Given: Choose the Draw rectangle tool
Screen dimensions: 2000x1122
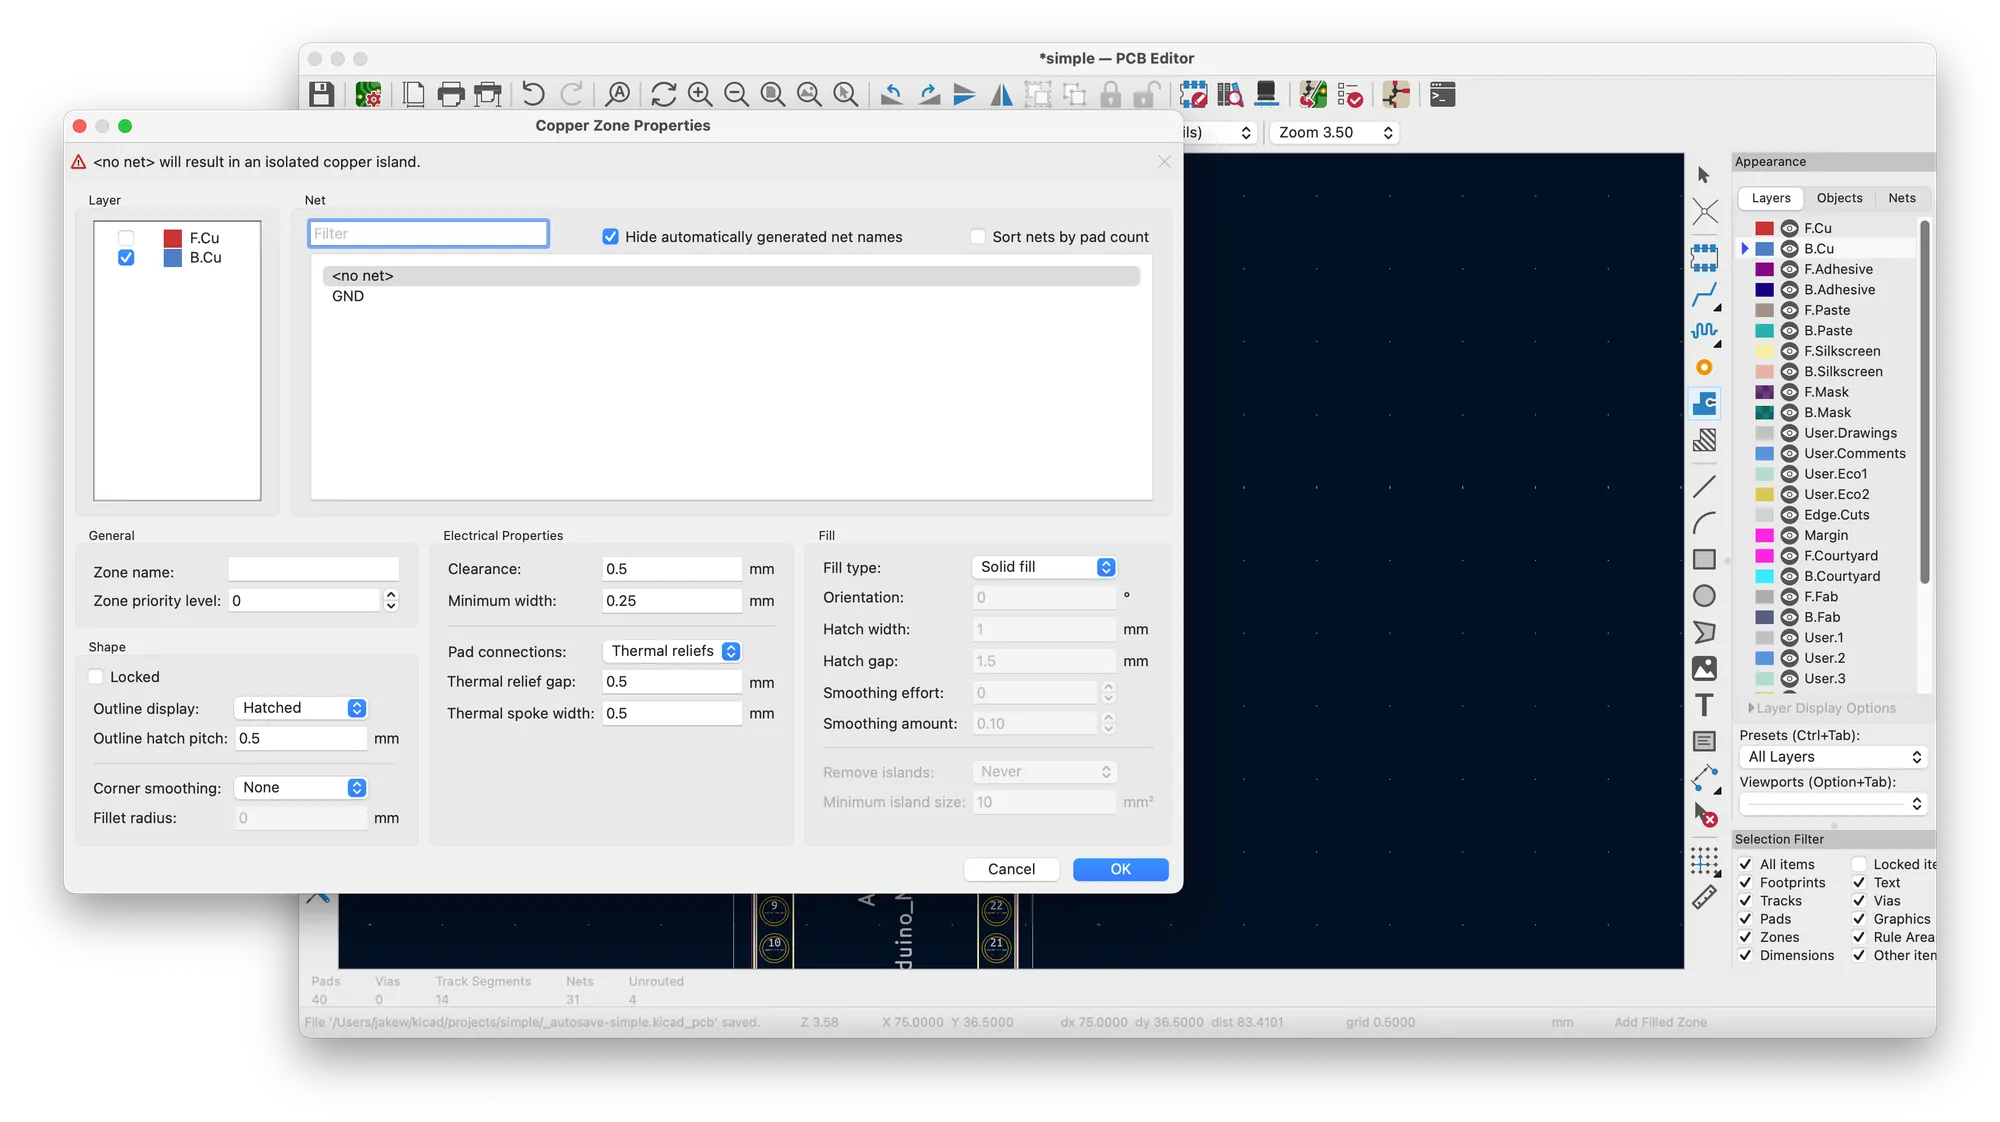Looking at the screenshot, I should click(x=1704, y=559).
